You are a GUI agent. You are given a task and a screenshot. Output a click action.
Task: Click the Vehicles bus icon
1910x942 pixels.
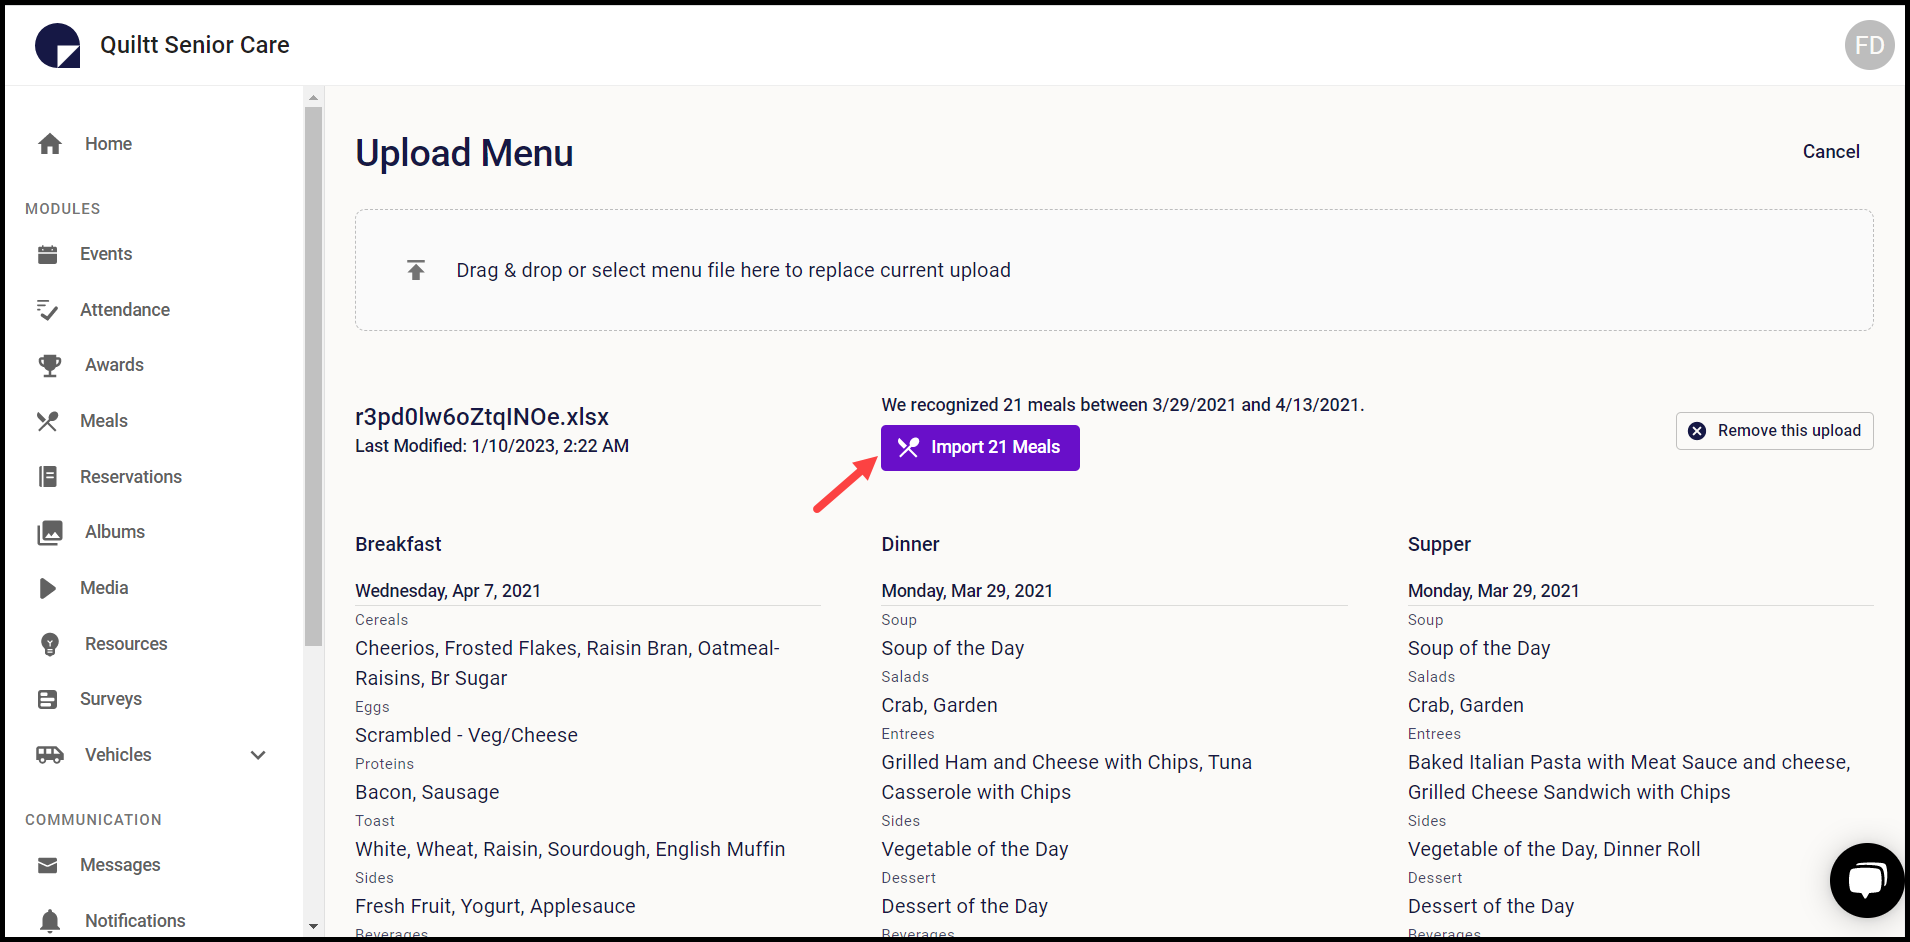(x=50, y=755)
